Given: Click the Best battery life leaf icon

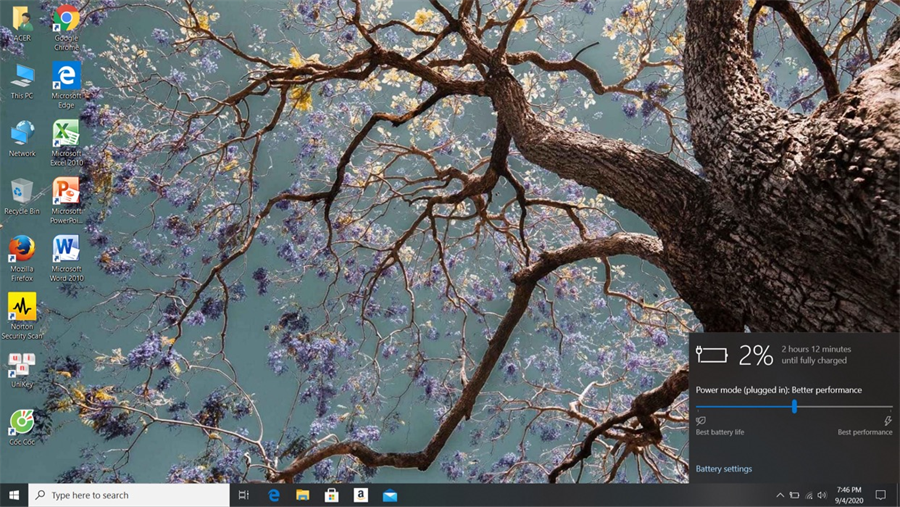Looking at the screenshot, I should coord(701,421).
